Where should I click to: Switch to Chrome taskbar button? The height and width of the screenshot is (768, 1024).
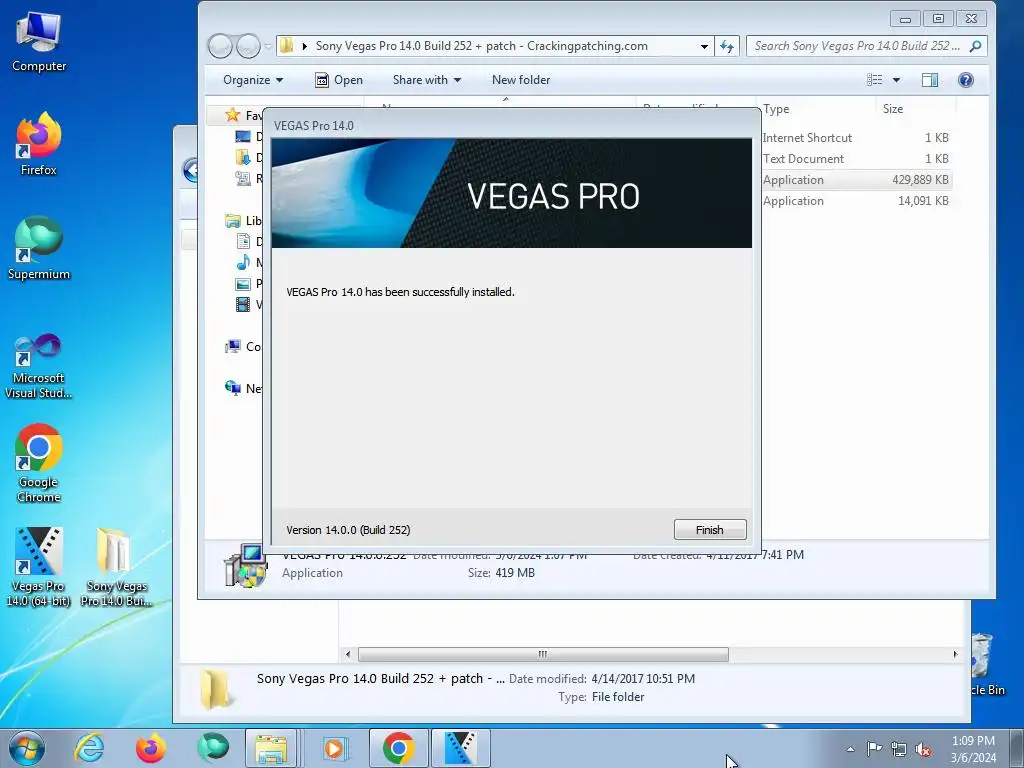398,748
